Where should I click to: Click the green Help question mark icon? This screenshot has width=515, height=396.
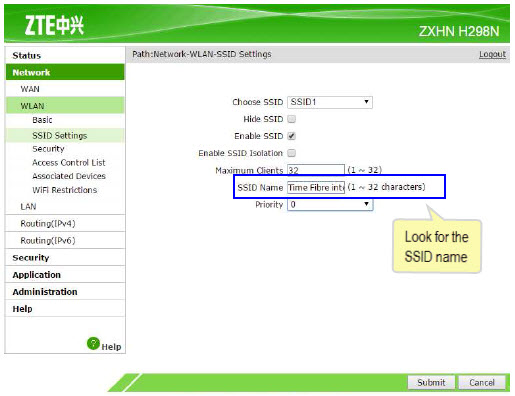93,343
